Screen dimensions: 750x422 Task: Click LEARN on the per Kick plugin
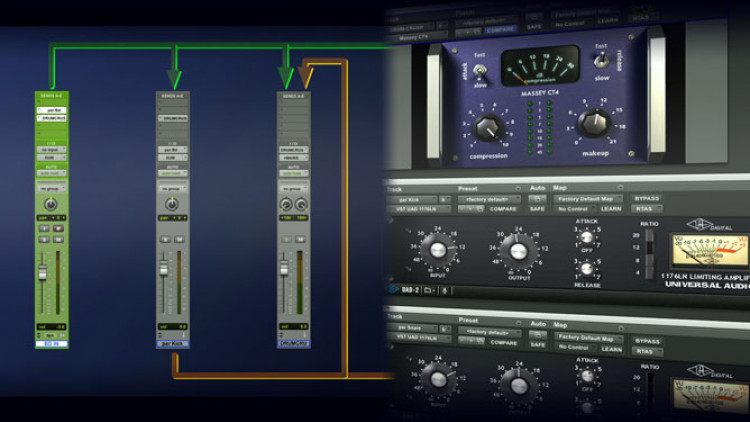point(611,209)
